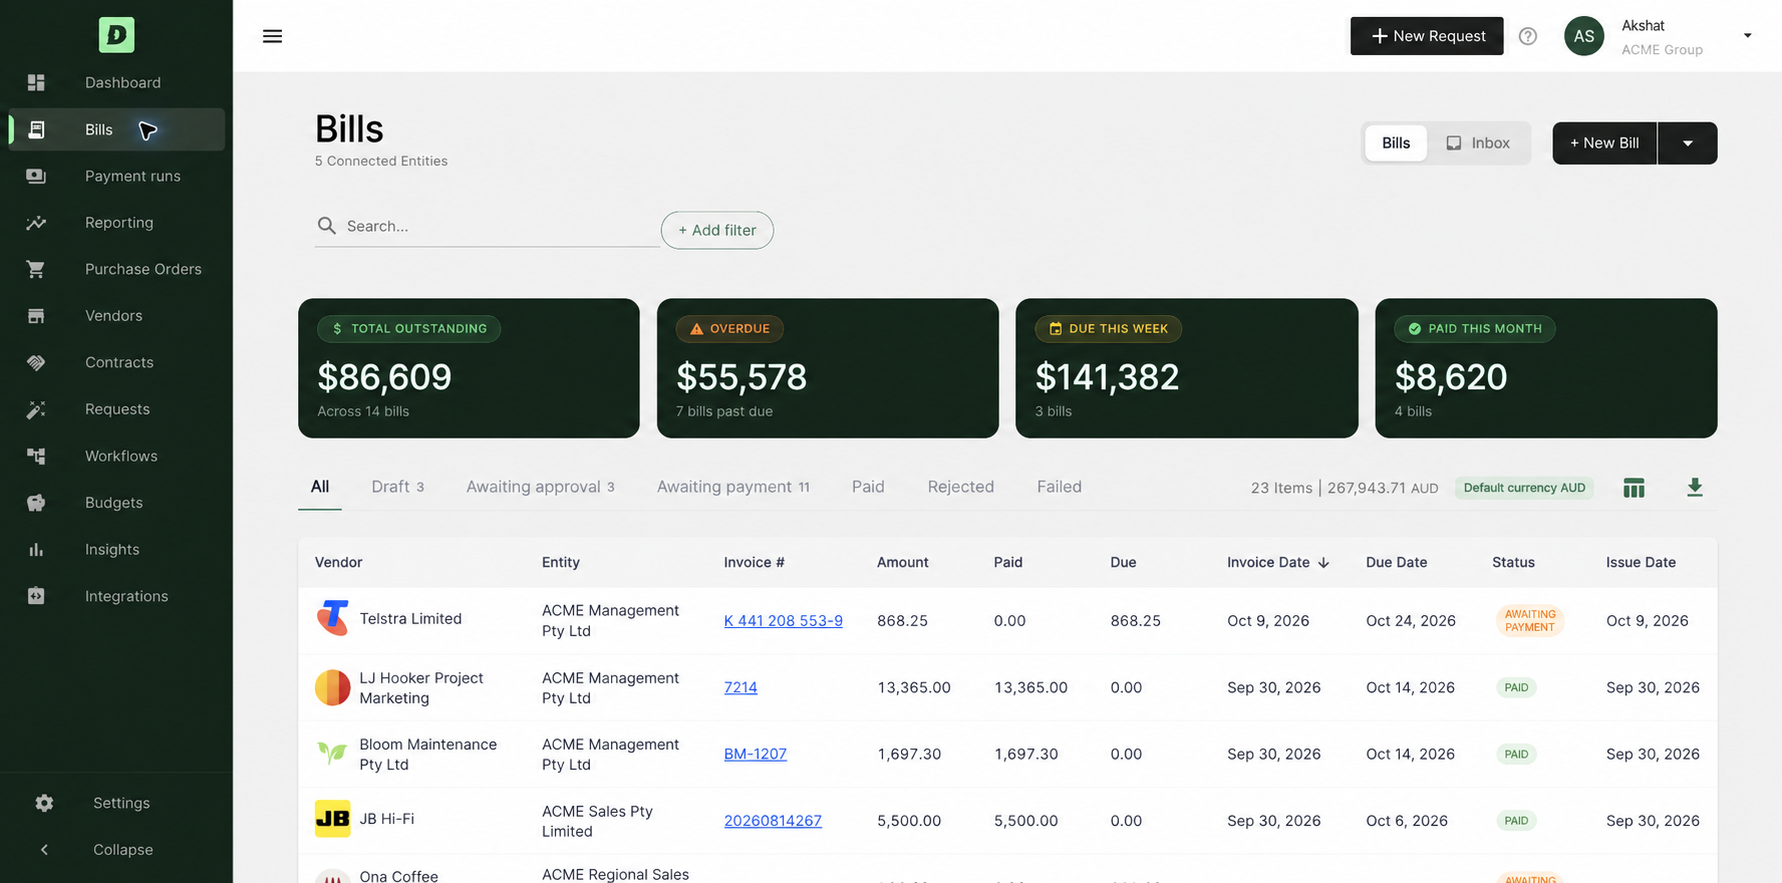Click the + New Bill button
This screenshot has width=1782, height=883.
pos(1604,143)
